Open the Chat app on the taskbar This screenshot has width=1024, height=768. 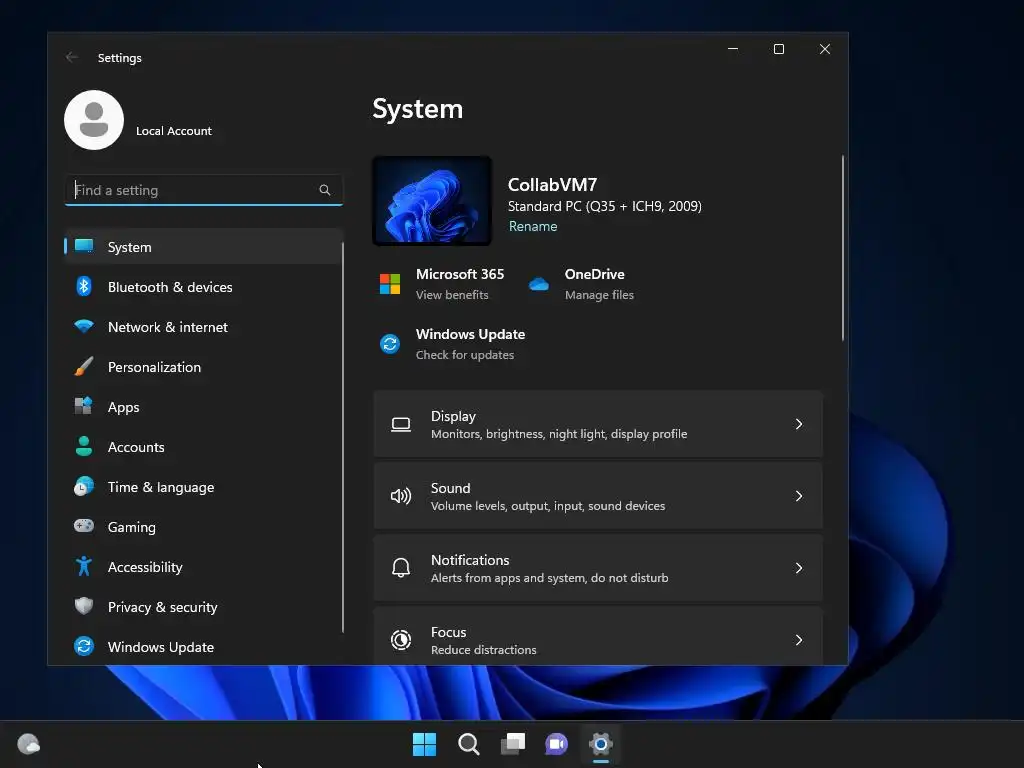click(556, 744)
